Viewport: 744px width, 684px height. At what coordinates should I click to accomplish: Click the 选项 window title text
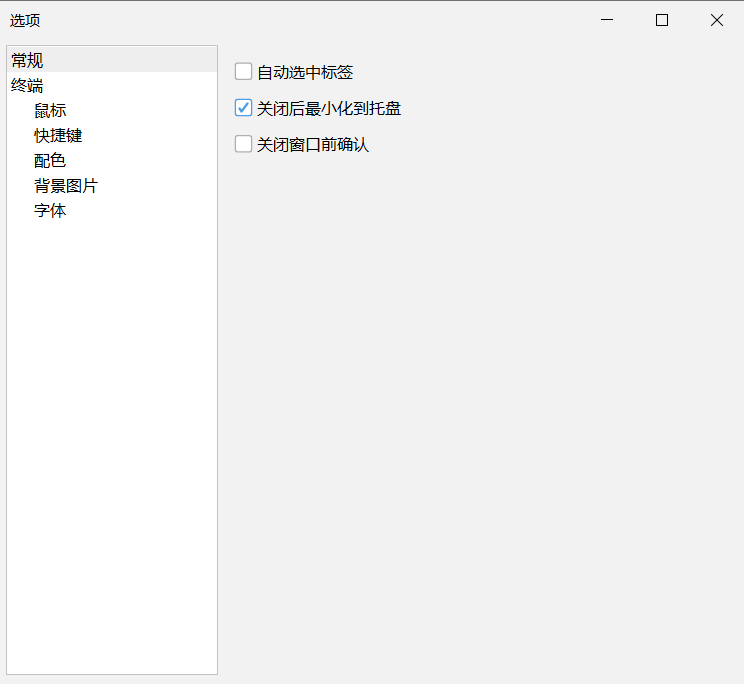[x=26, y=20]
